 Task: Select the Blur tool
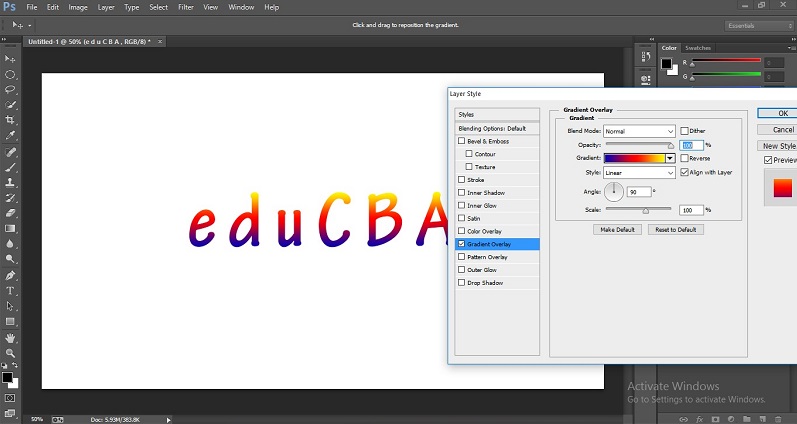pos(10,244)
